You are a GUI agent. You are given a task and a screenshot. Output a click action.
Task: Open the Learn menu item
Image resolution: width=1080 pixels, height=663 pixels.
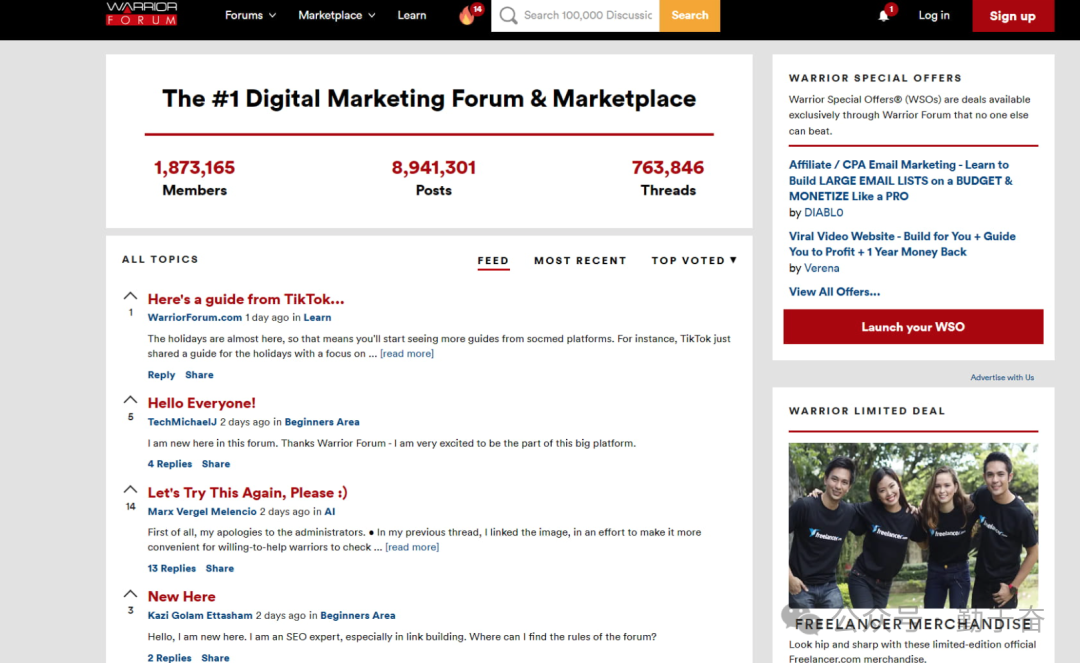pos(412,15)
